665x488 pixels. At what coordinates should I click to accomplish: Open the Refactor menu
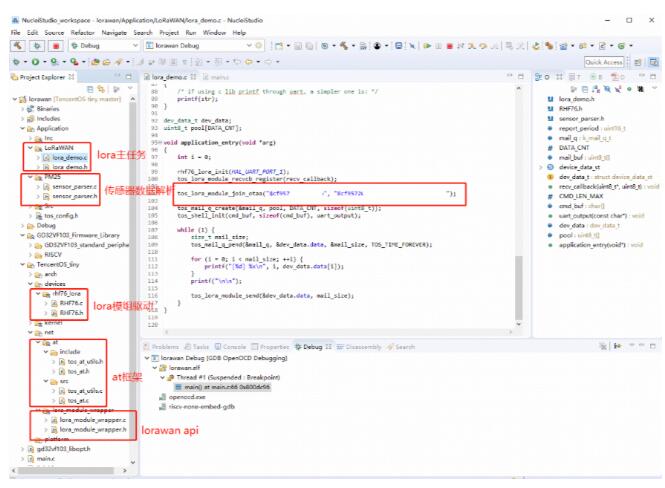[82, 33]
